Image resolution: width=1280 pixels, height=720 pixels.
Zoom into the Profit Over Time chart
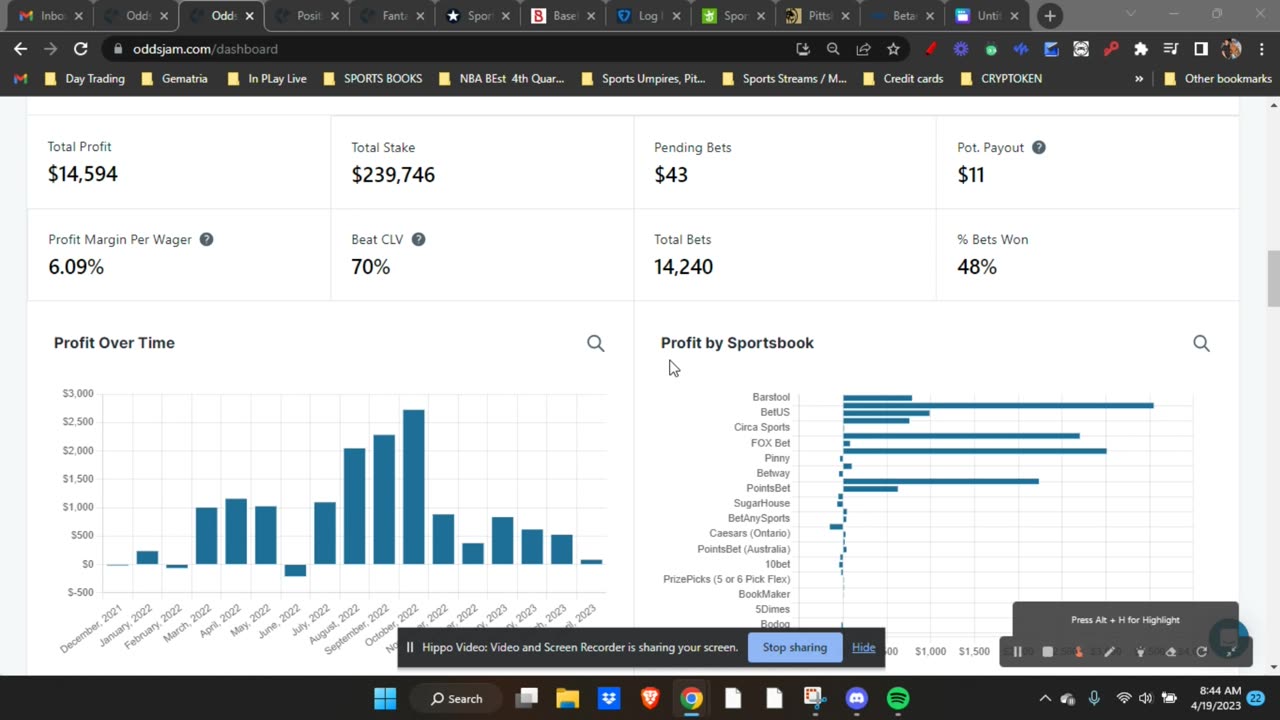[596, 343]
